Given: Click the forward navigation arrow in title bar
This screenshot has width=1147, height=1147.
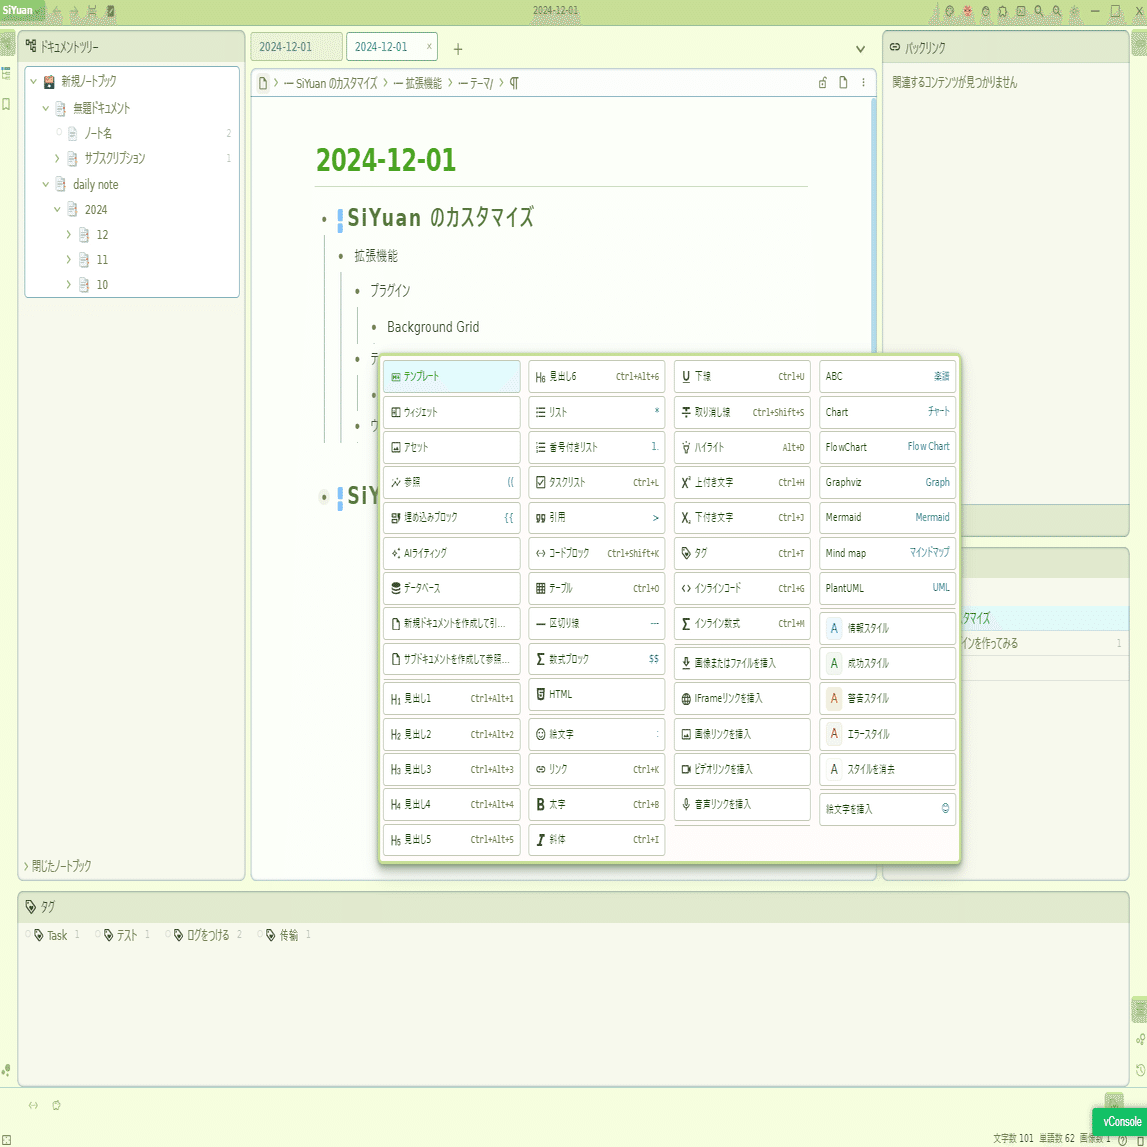Looking at the screenshot, I should point(74,11).
